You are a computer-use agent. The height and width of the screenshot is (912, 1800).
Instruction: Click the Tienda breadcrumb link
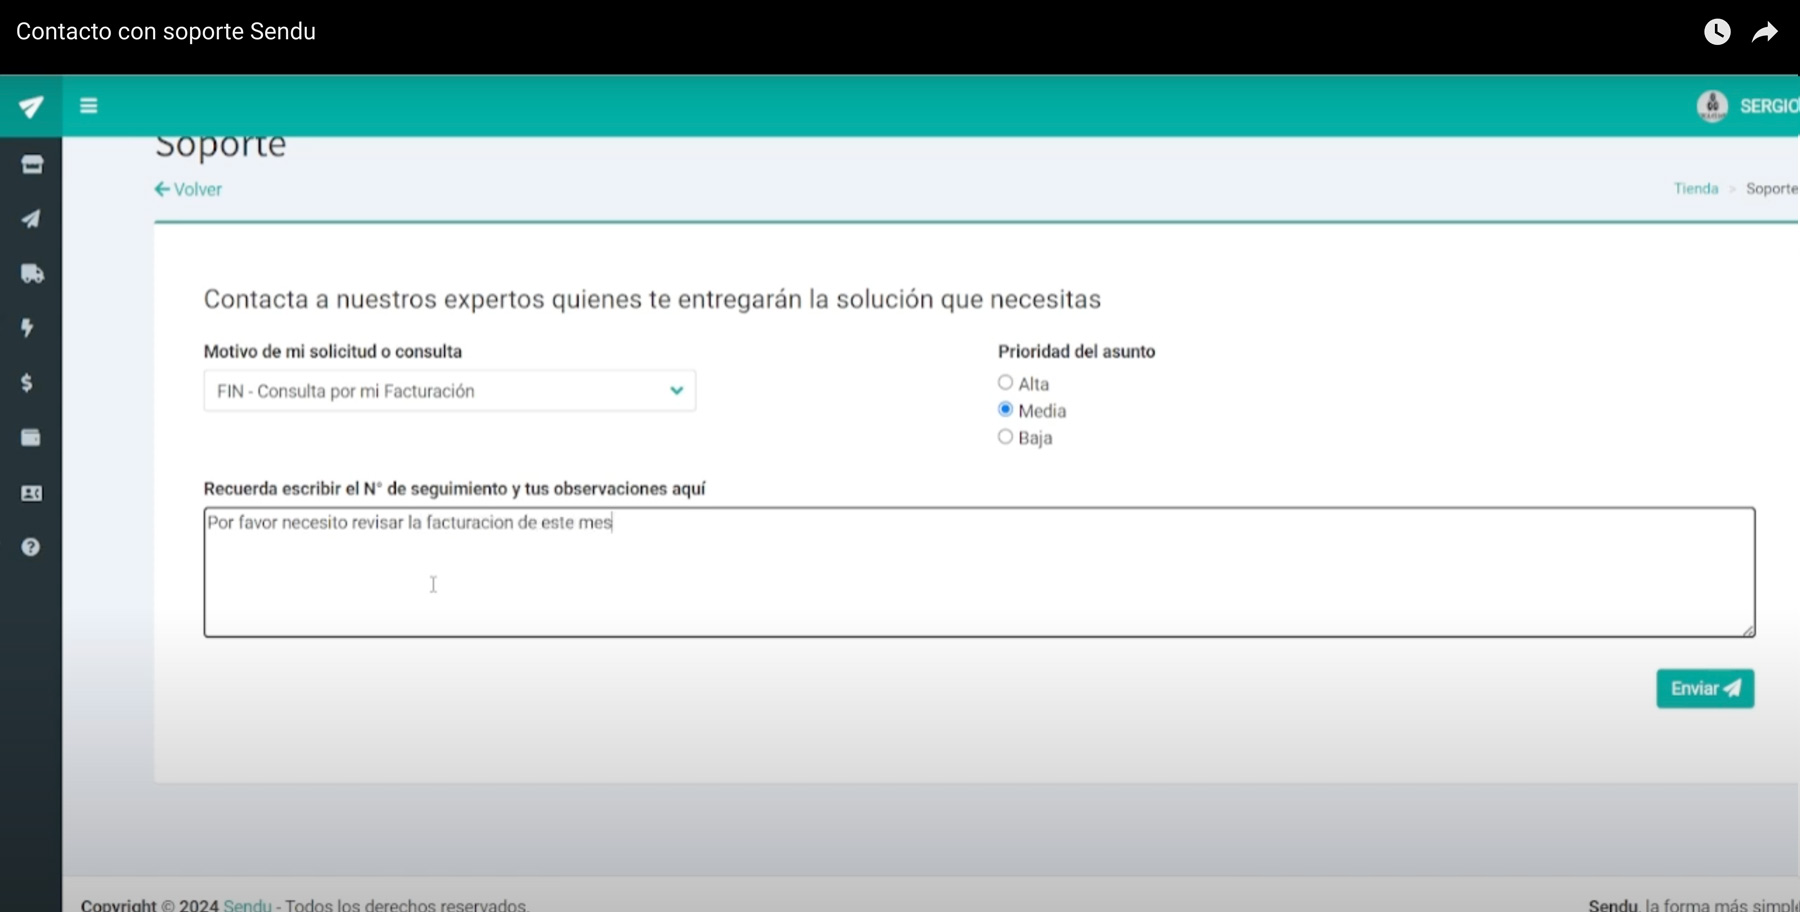(x=1695, y=189)
